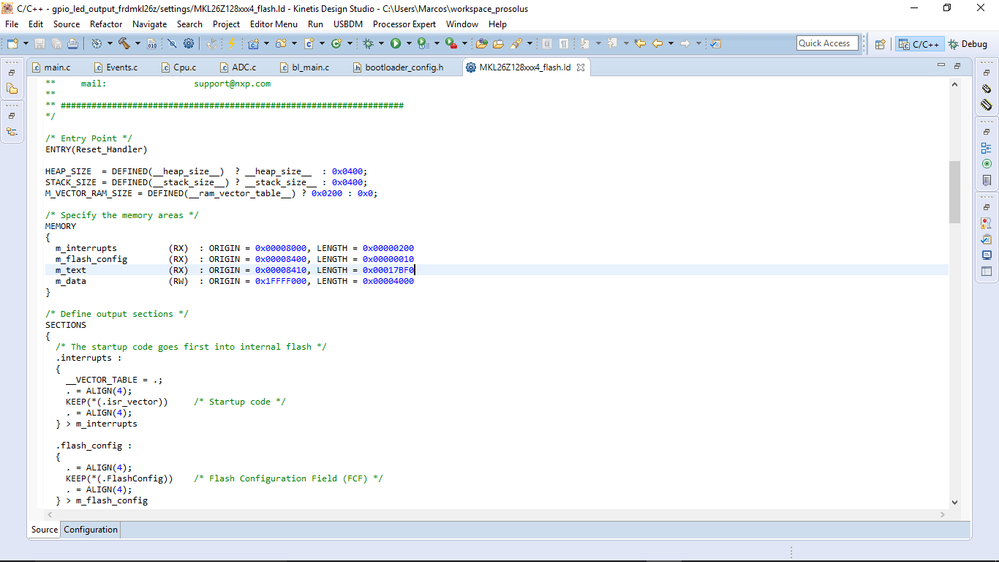The width and height of the screenshot is (999, 562).
Task: Open the Build hammer dropdown arrow
Action: pyautogui.click(x=138, y=43)
